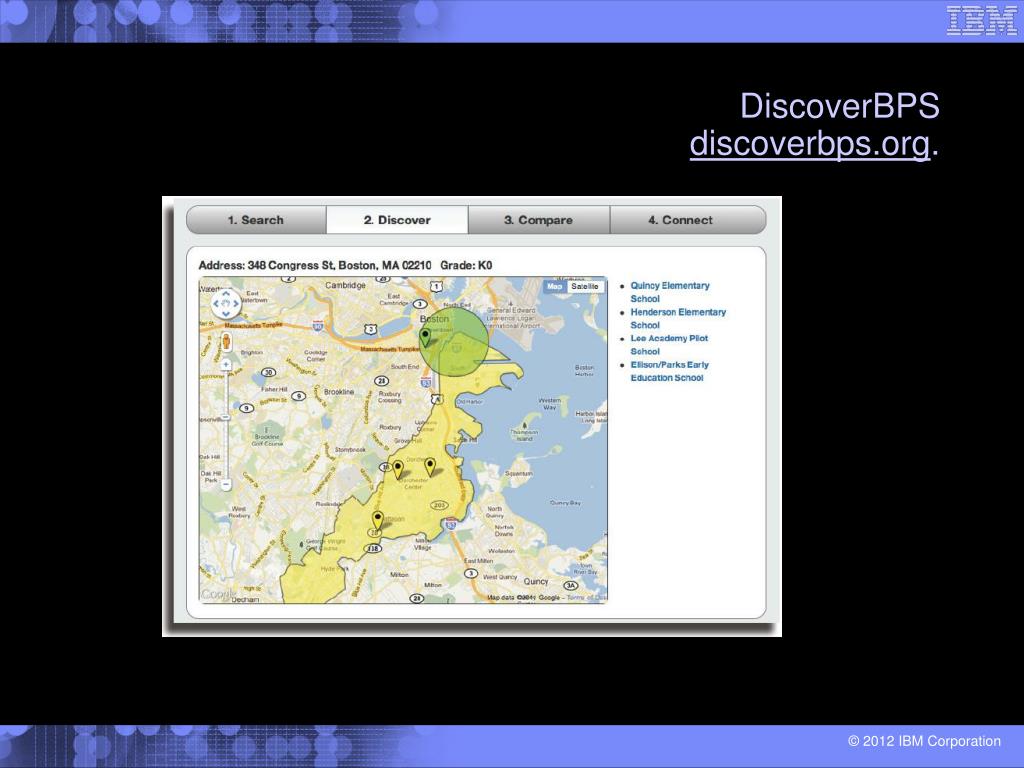The width and height of the screenshot is (1024, 768).
Task: Click yellow marker beside route 38 shield
Action: pyautogui.click(x=398, y=469)
